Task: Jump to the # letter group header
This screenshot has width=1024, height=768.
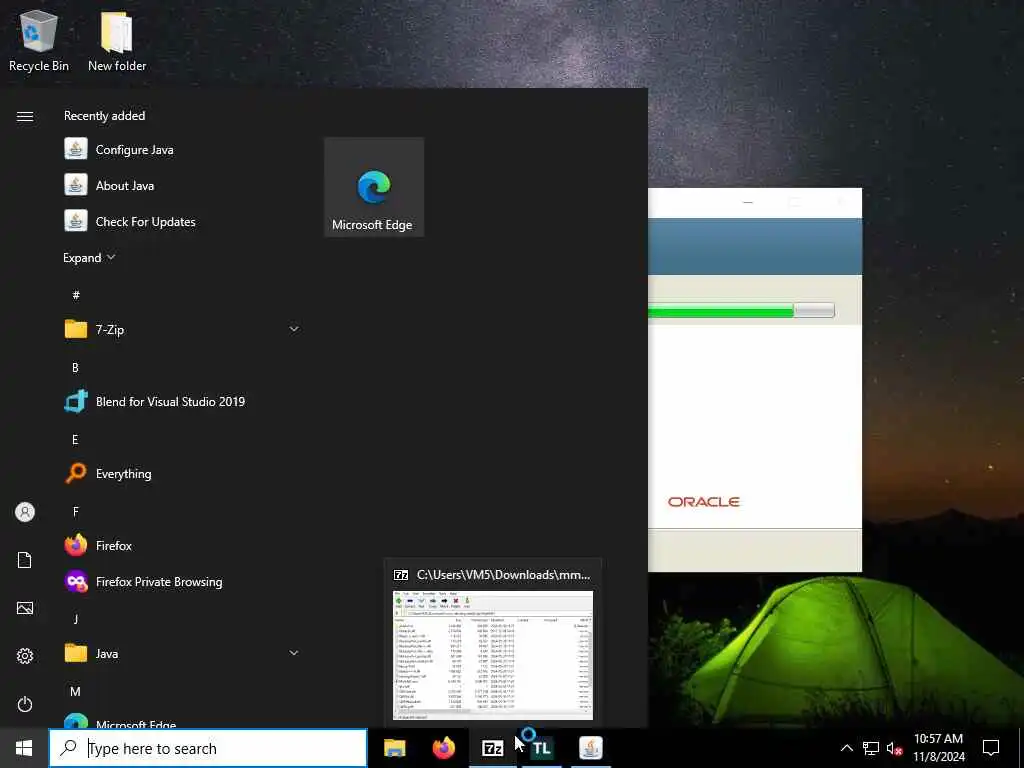Action: tap(76, 295)
